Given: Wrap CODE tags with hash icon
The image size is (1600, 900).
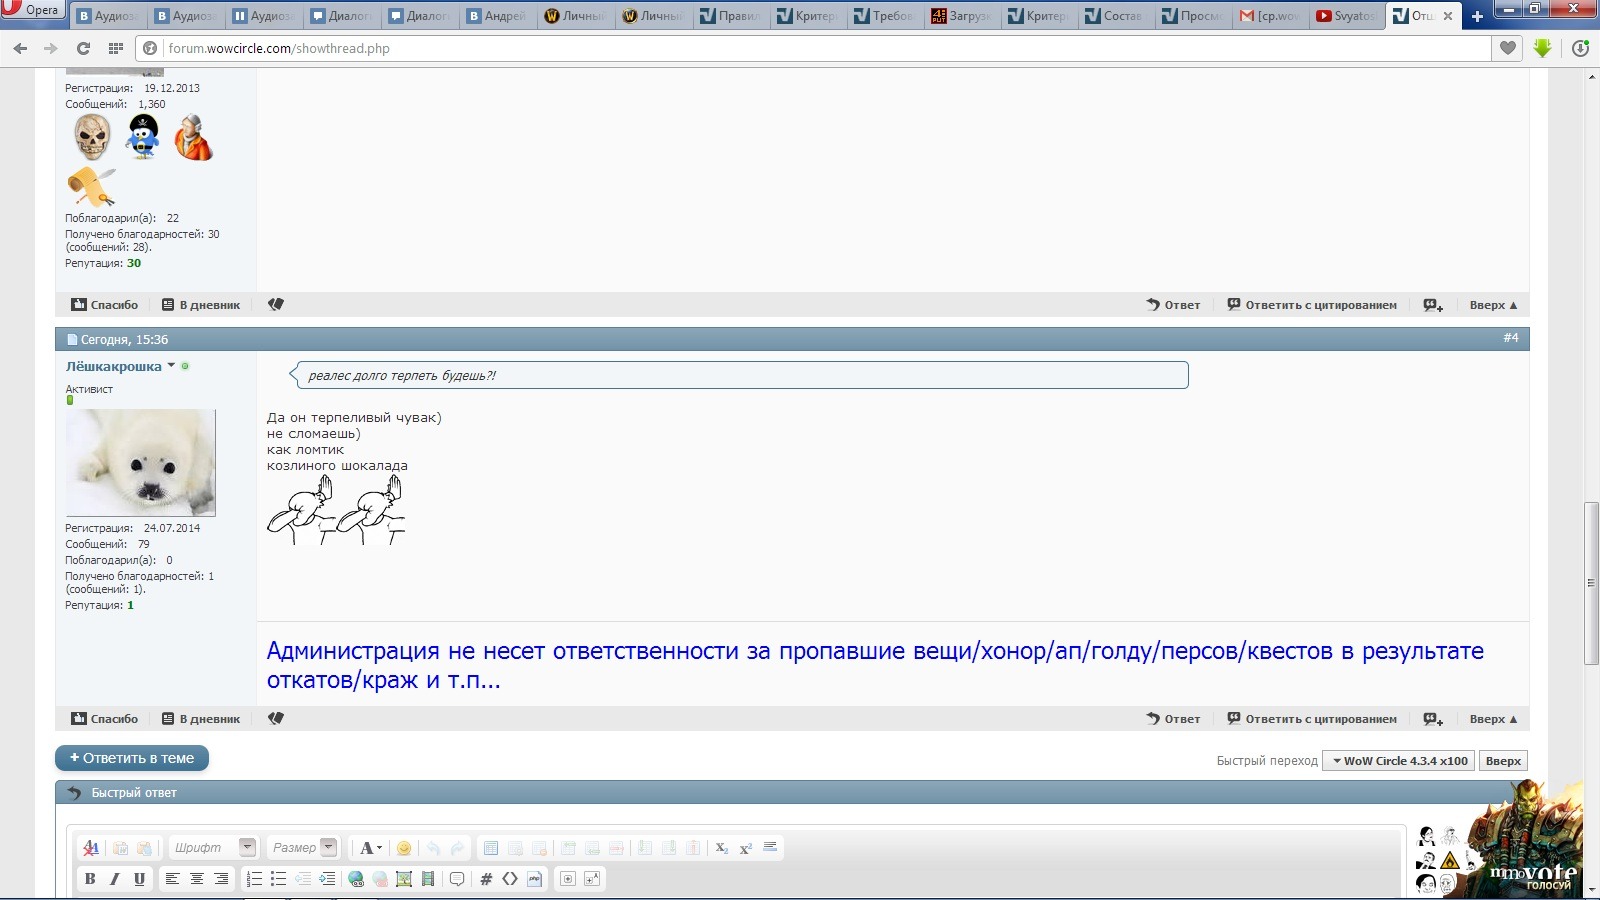Looking at the screenshot, I should [486, 879].
